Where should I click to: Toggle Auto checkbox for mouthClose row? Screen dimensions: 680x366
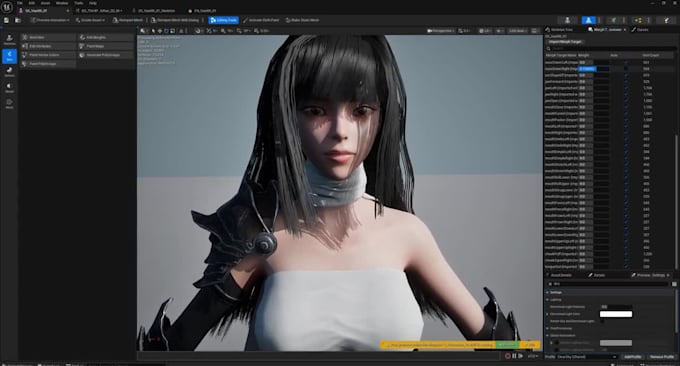click(626, 107)
